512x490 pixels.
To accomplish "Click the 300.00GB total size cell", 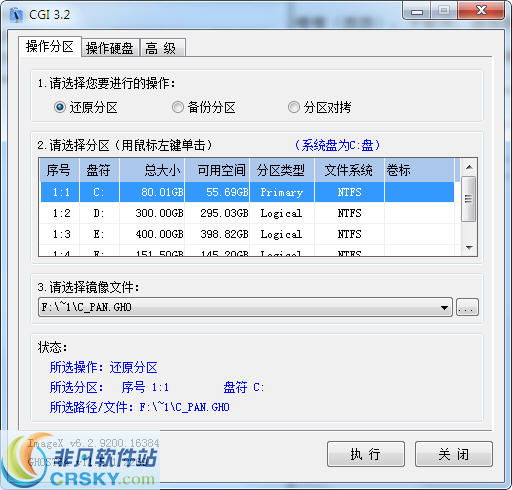I will pyautogui.click(x=152, y=213).
